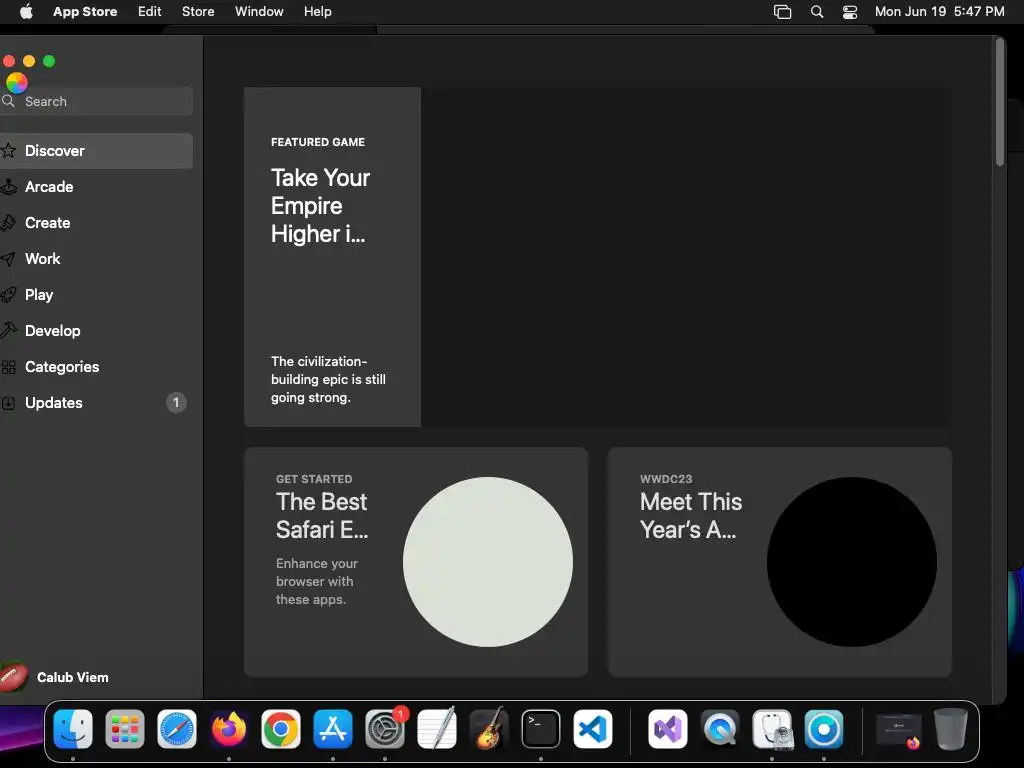Open Finder from the dock
The width and height of the screenshot is (1024, 768).
click(x=72, y=729)
